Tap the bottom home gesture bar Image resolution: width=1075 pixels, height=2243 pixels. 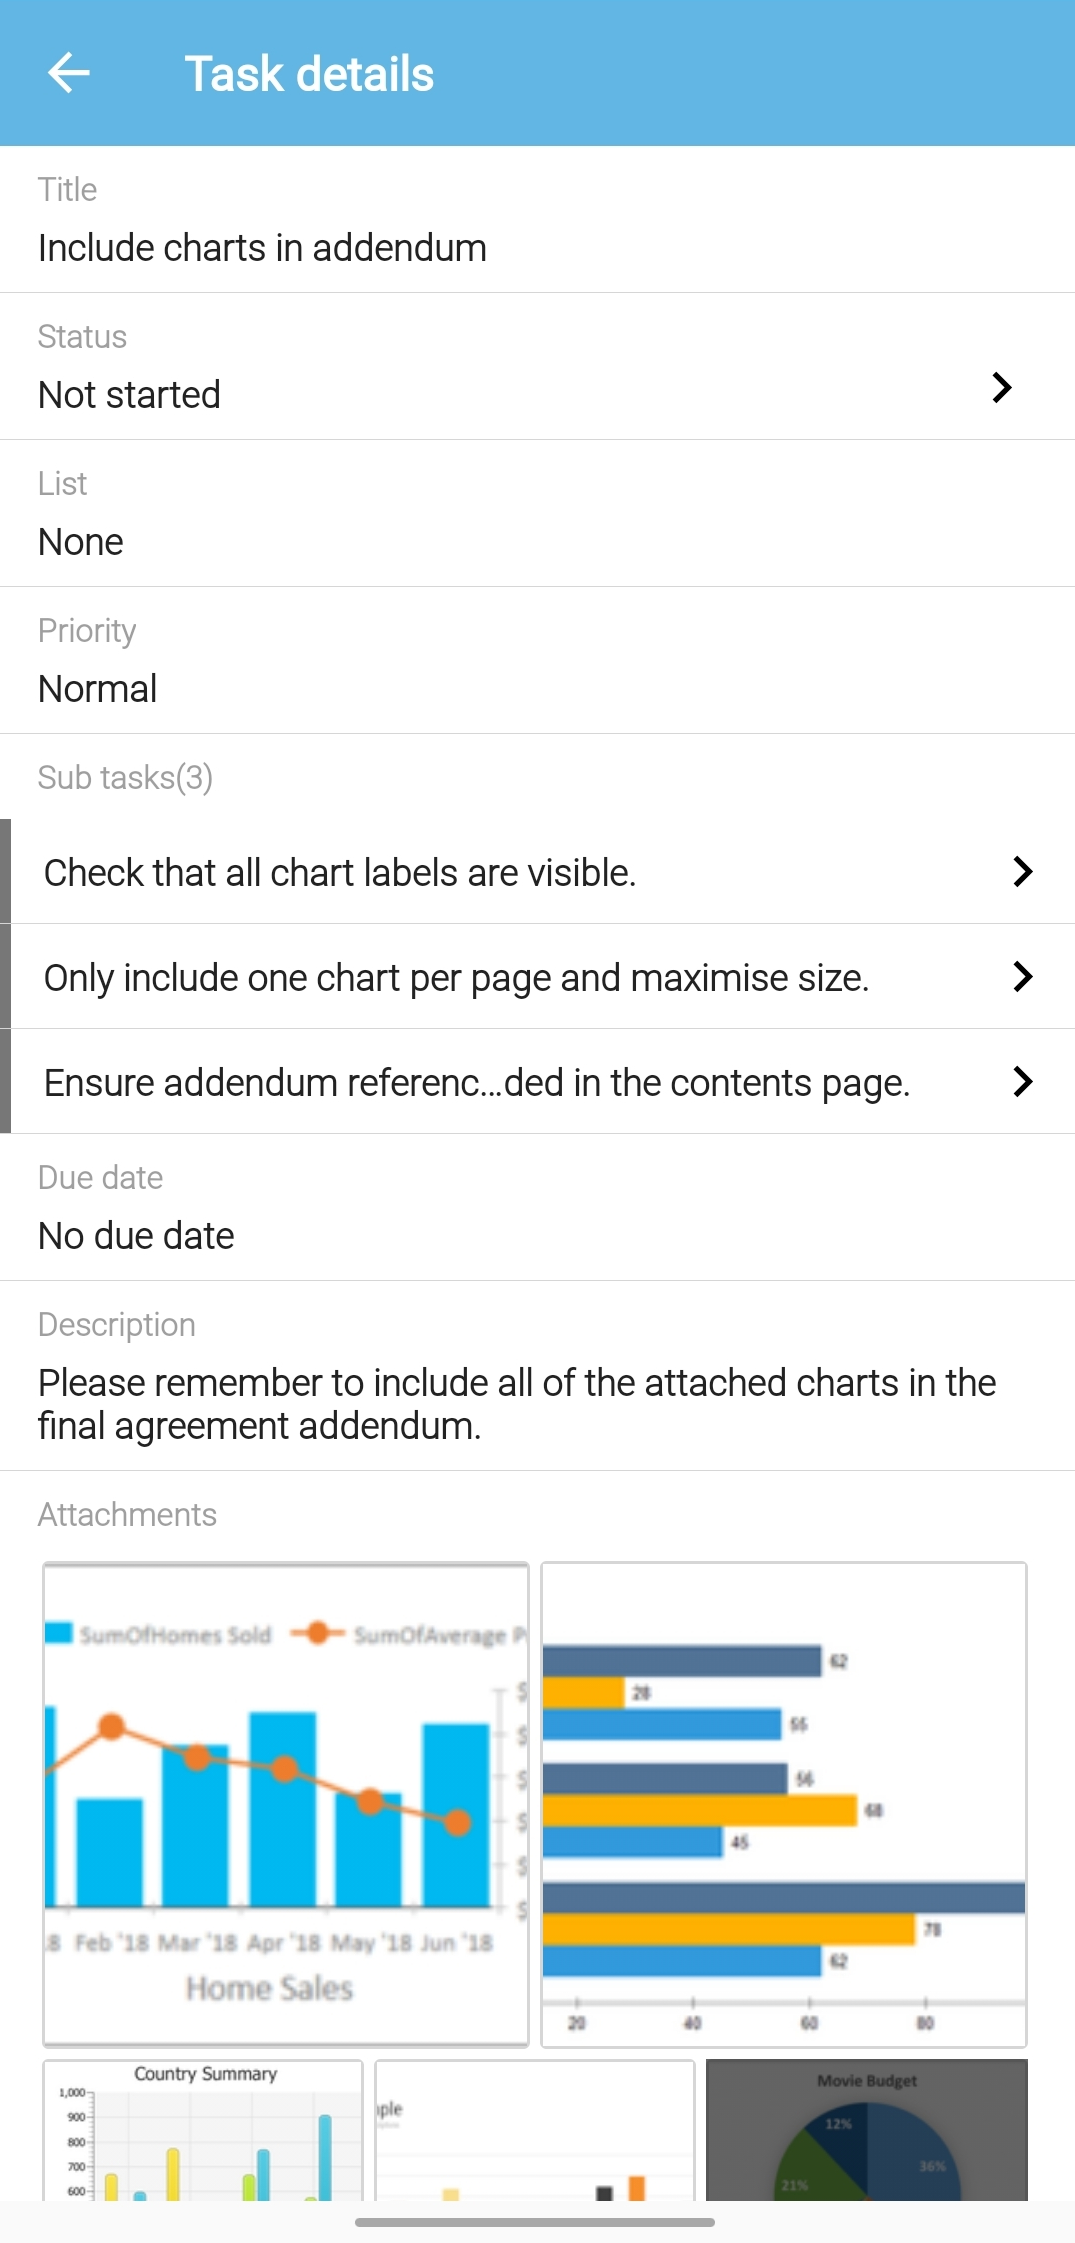point(535,2222)
